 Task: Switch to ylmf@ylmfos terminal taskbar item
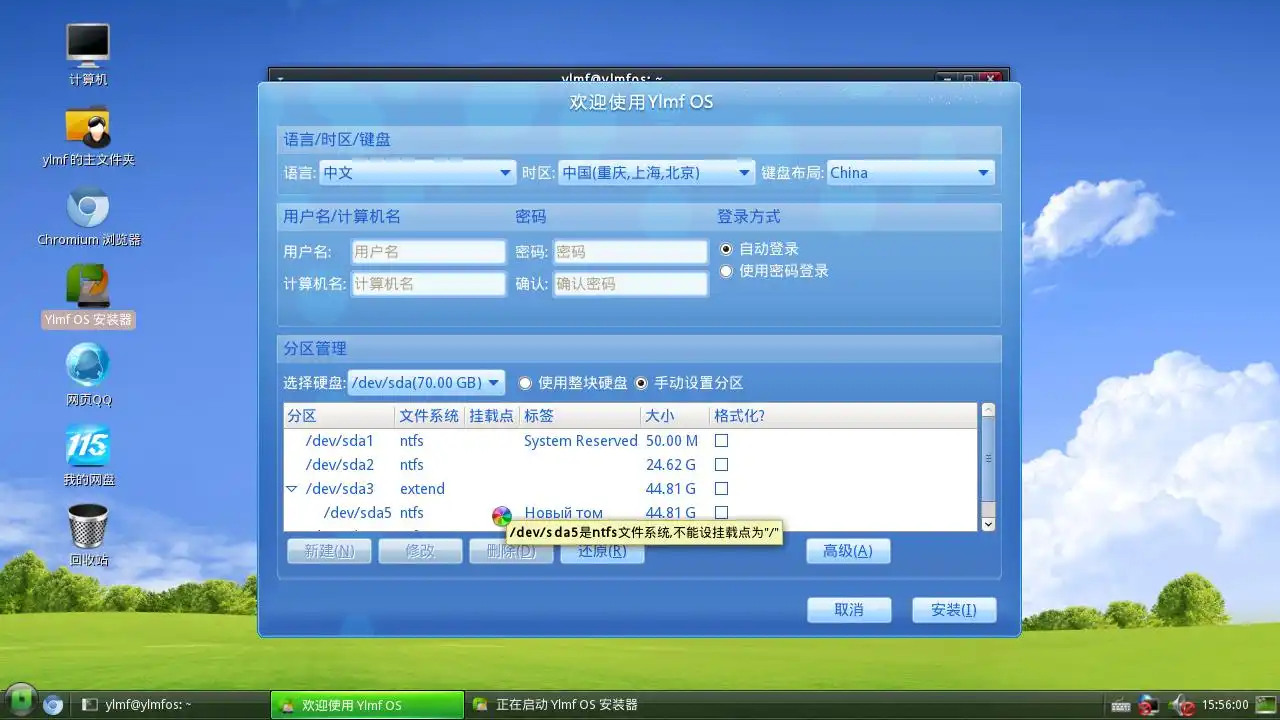point(172,705)
